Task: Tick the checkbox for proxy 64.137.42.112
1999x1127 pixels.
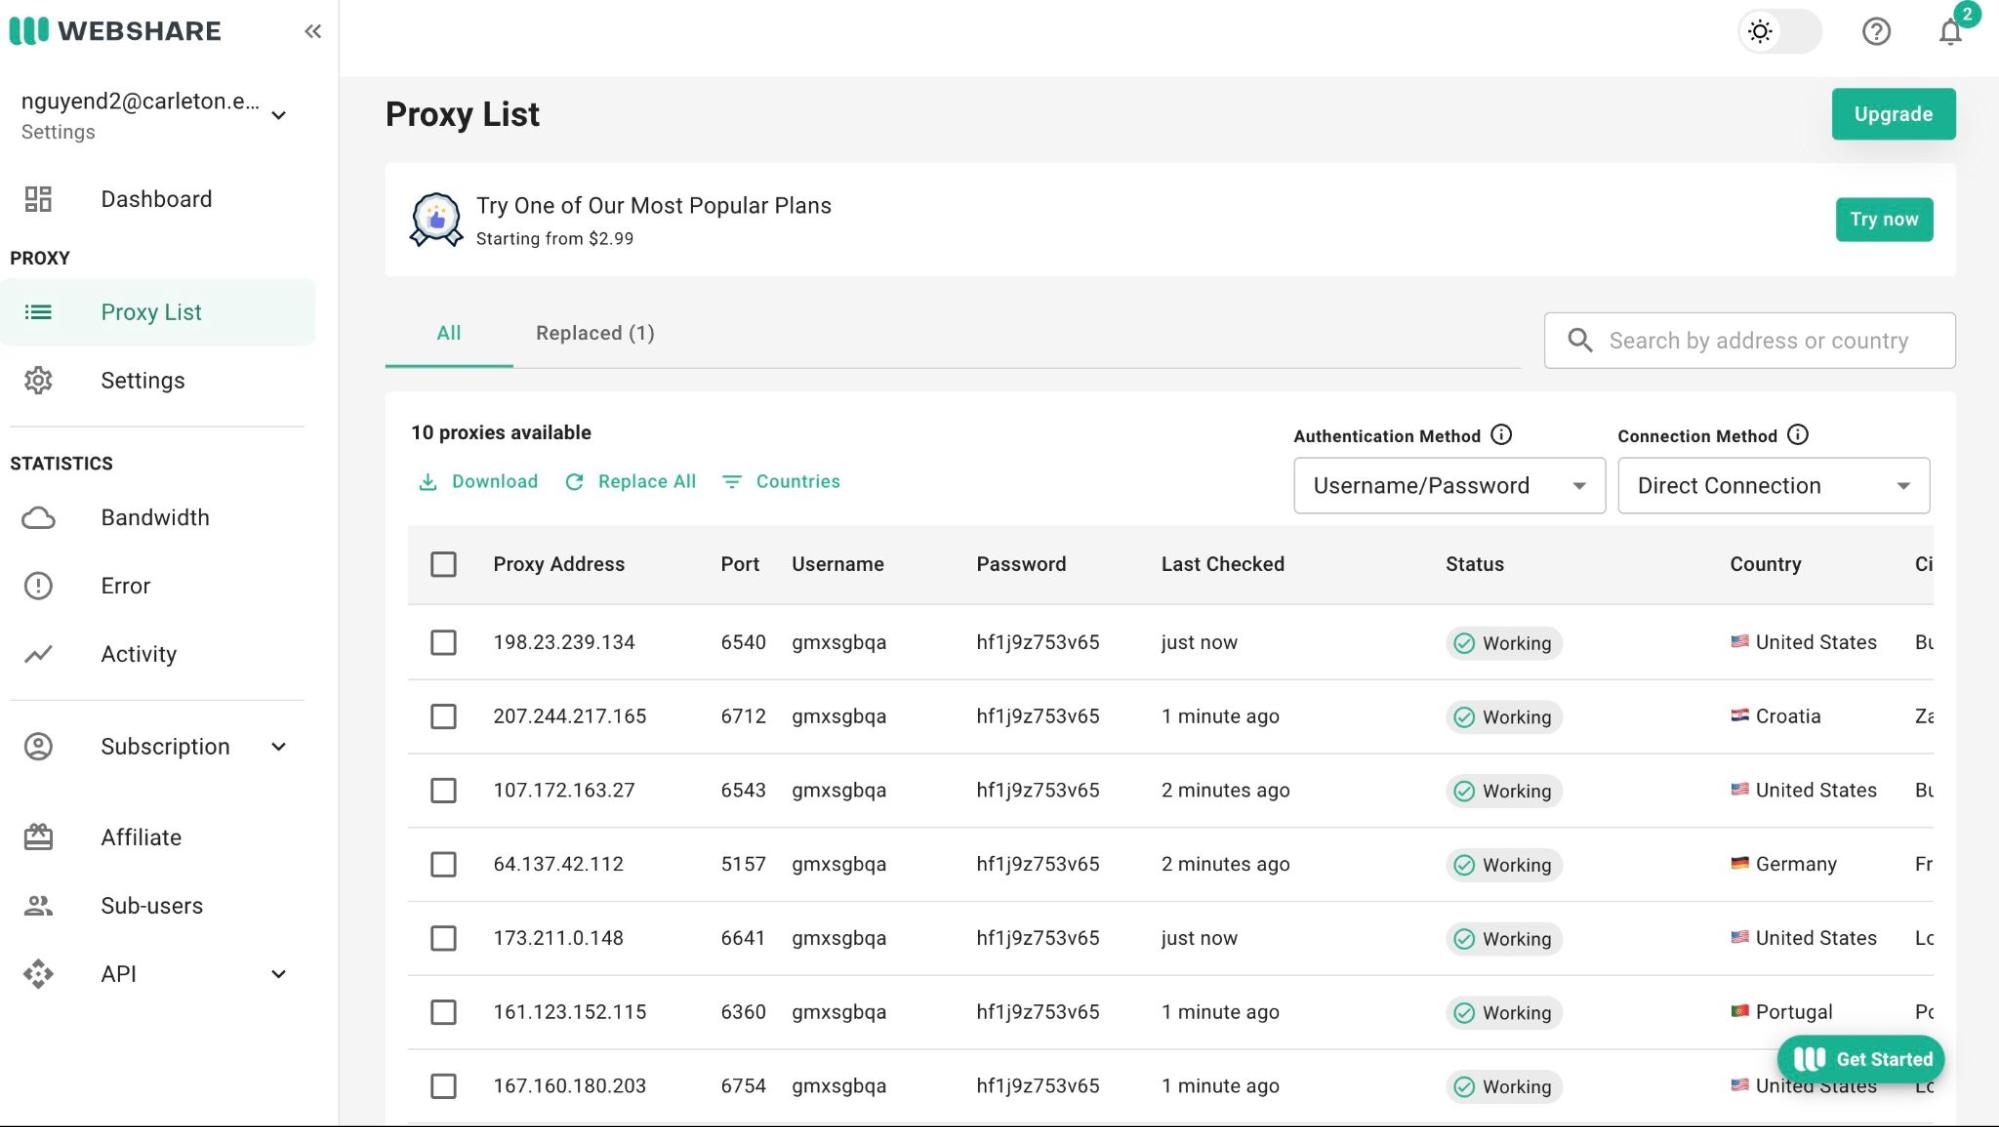Action: coord(443,864)
